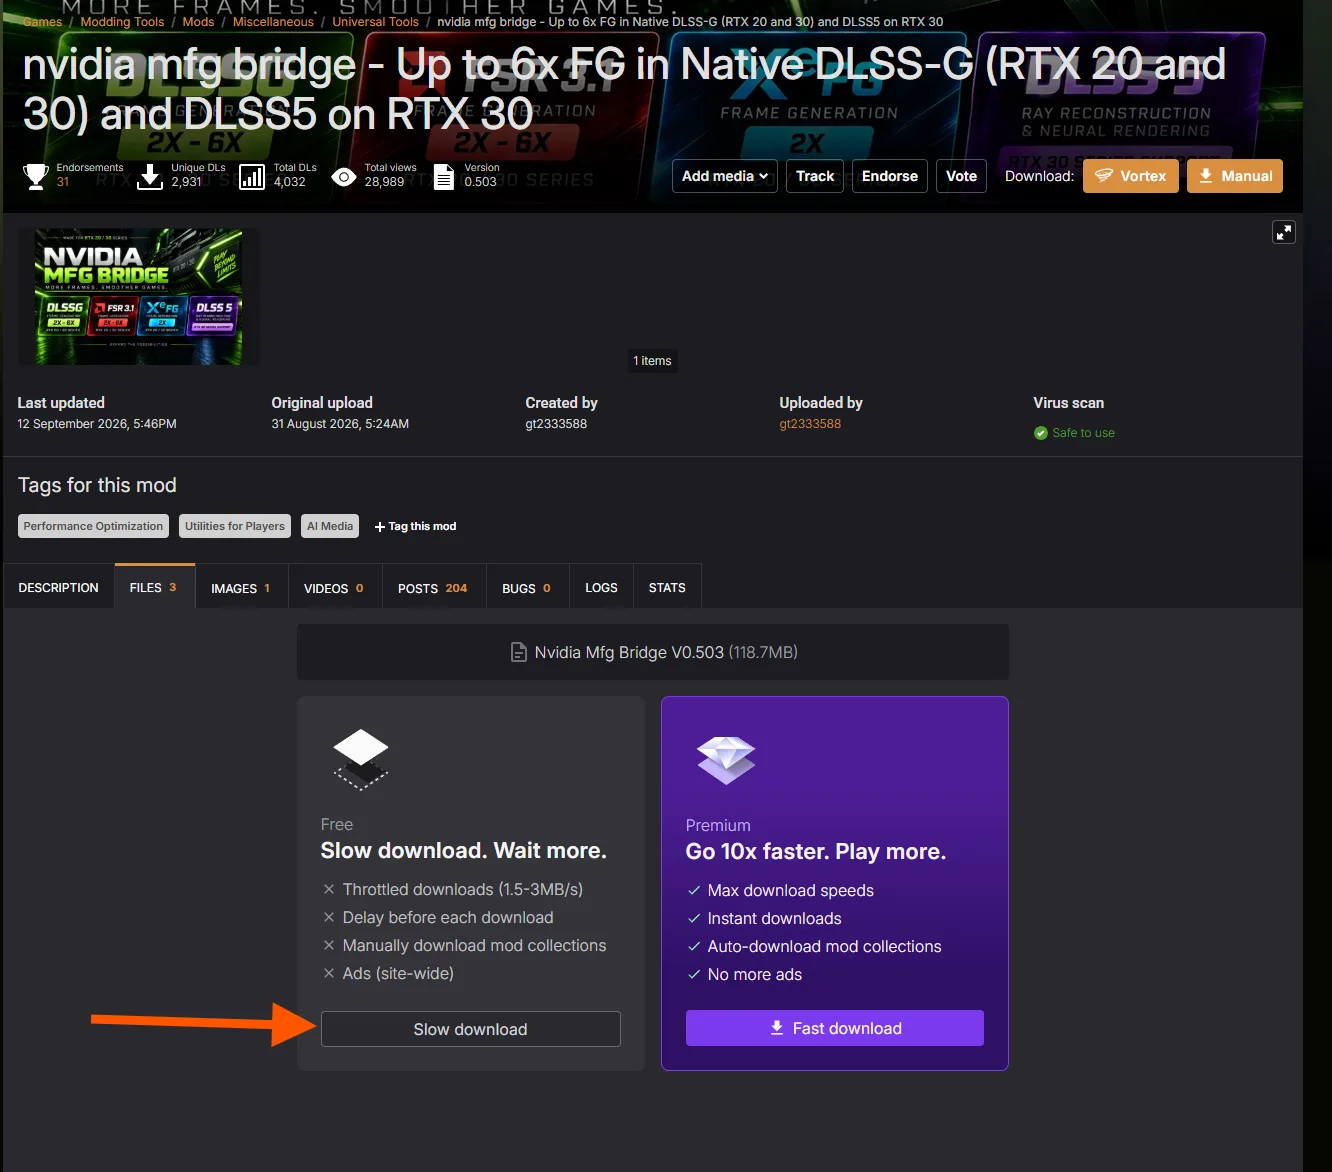Choose the Slow download option
This screenshot has width=1332, height=1172.
(471, 1029)
